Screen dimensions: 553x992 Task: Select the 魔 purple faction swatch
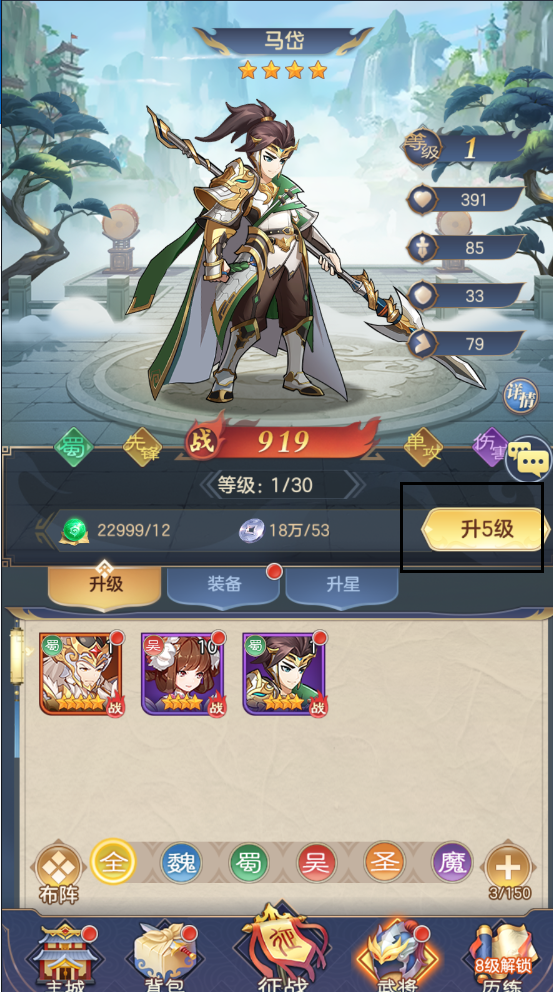[x=452, y=863]
